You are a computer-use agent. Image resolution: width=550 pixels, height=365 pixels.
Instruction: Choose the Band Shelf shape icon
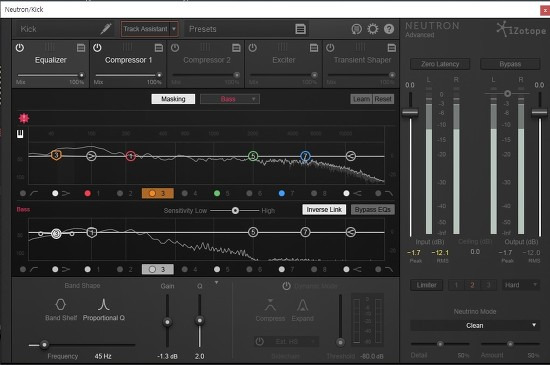(61, 304)
